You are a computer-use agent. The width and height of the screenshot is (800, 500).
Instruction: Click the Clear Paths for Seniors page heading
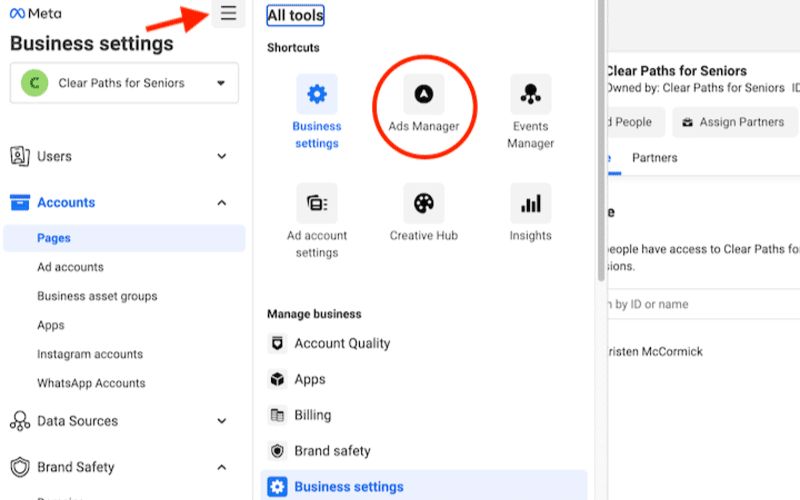click(x=677, y=71)
